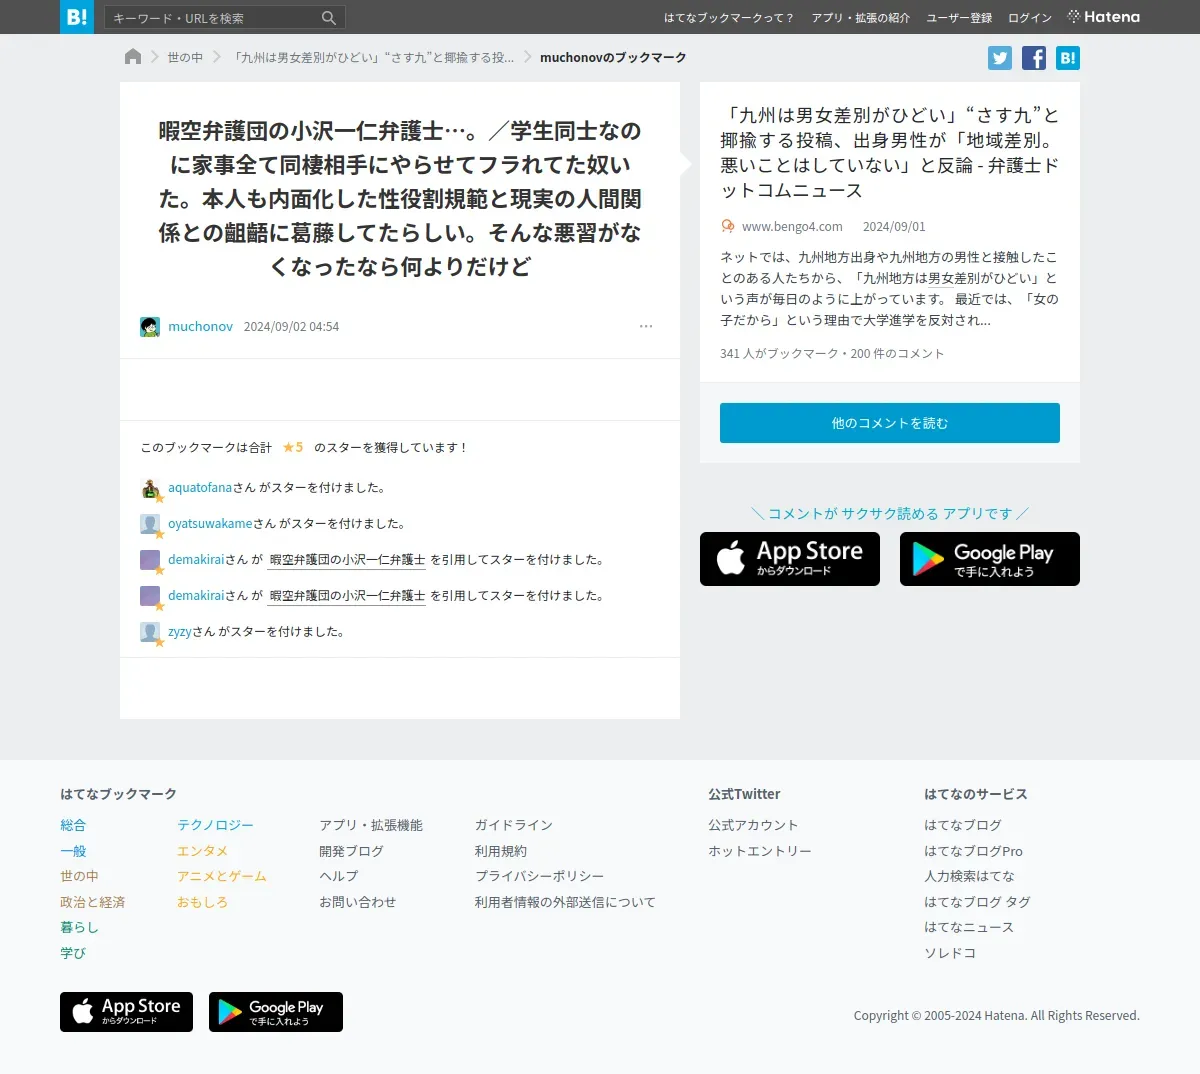Open aquatofana user link

pyautogui.click(x=200, y=488)
